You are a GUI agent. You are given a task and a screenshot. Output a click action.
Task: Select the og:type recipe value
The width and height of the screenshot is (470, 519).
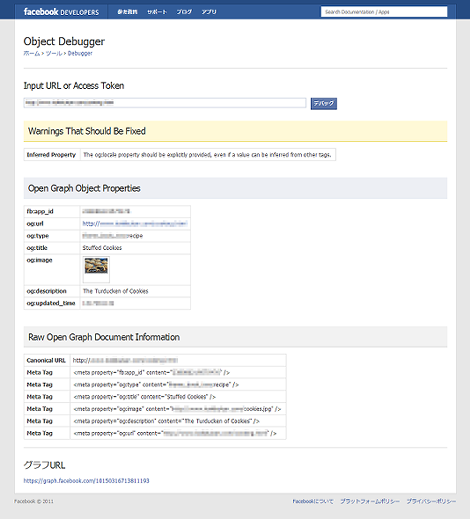tap(113, 236)
